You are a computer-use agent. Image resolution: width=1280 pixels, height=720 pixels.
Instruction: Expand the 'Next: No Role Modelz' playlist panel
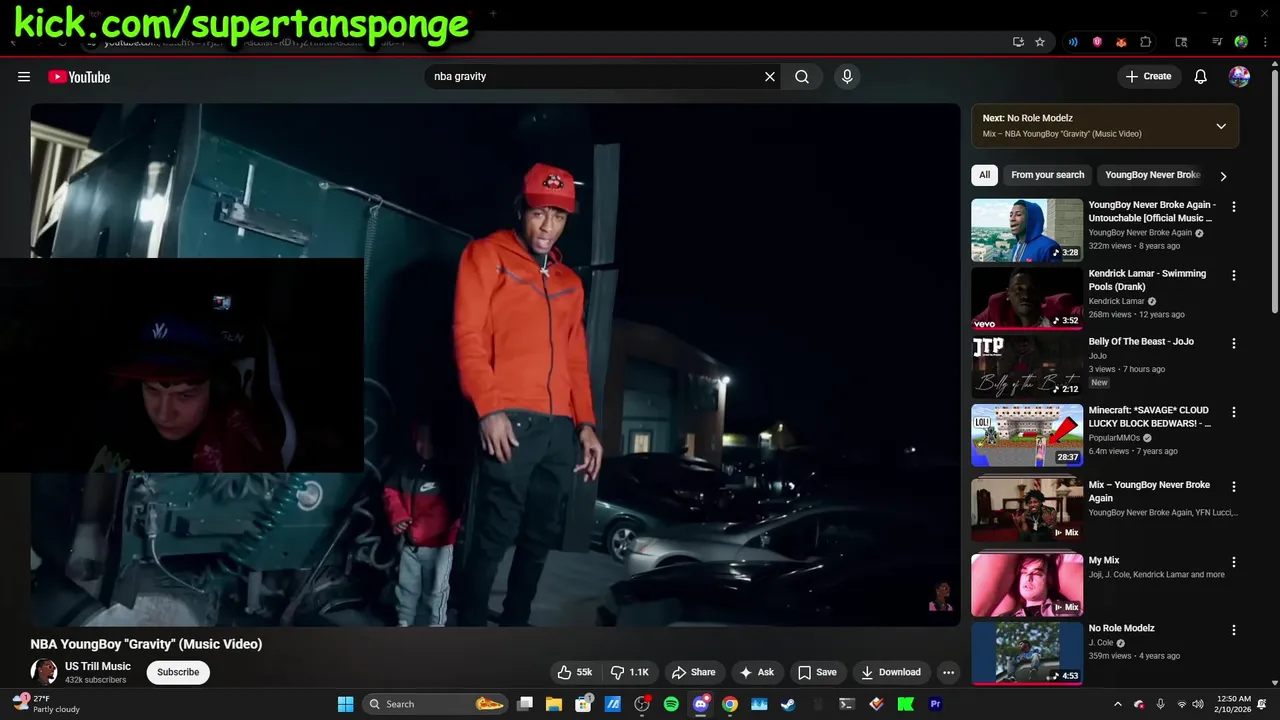[x=1221, y=126]
